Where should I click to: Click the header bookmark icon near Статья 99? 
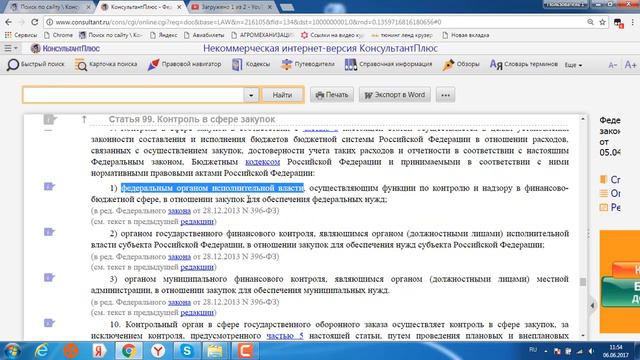click(50, 119)
